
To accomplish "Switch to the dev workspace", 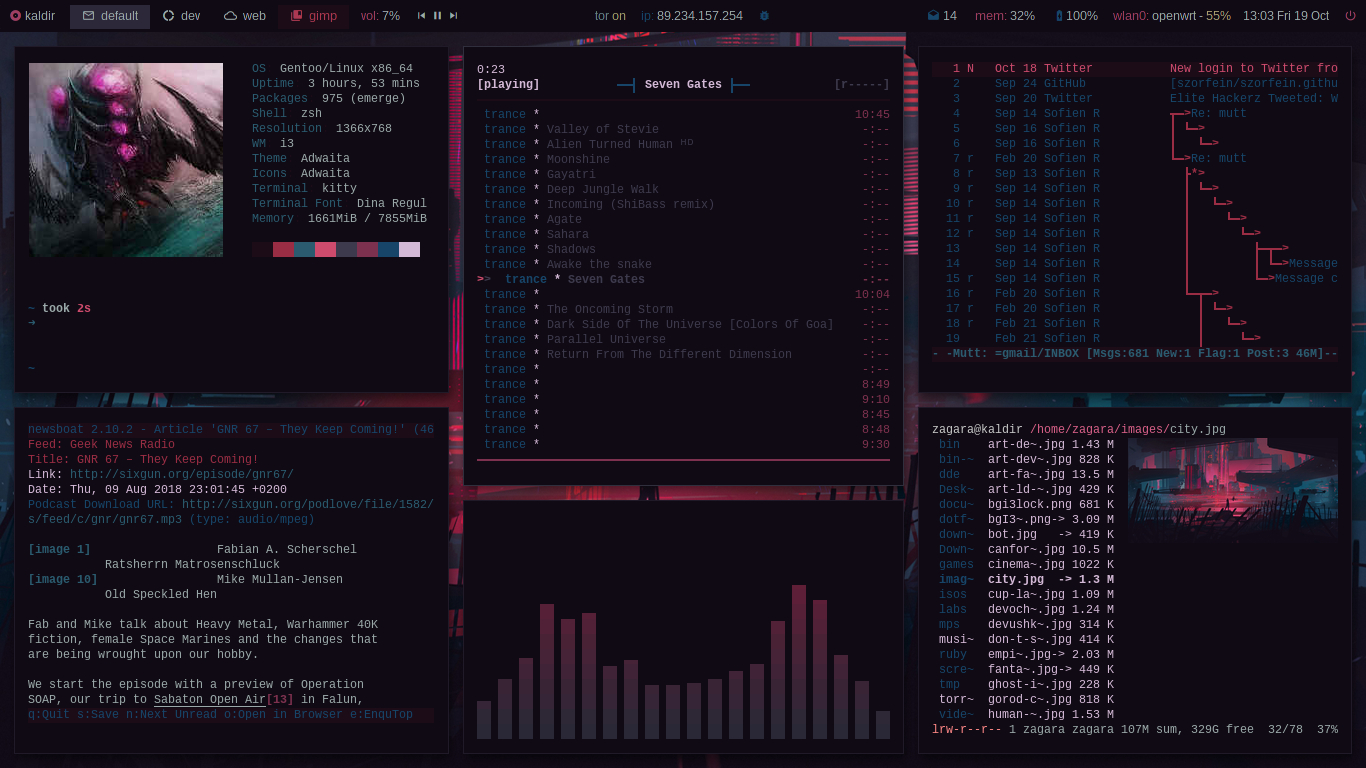I will pos(181,16).
